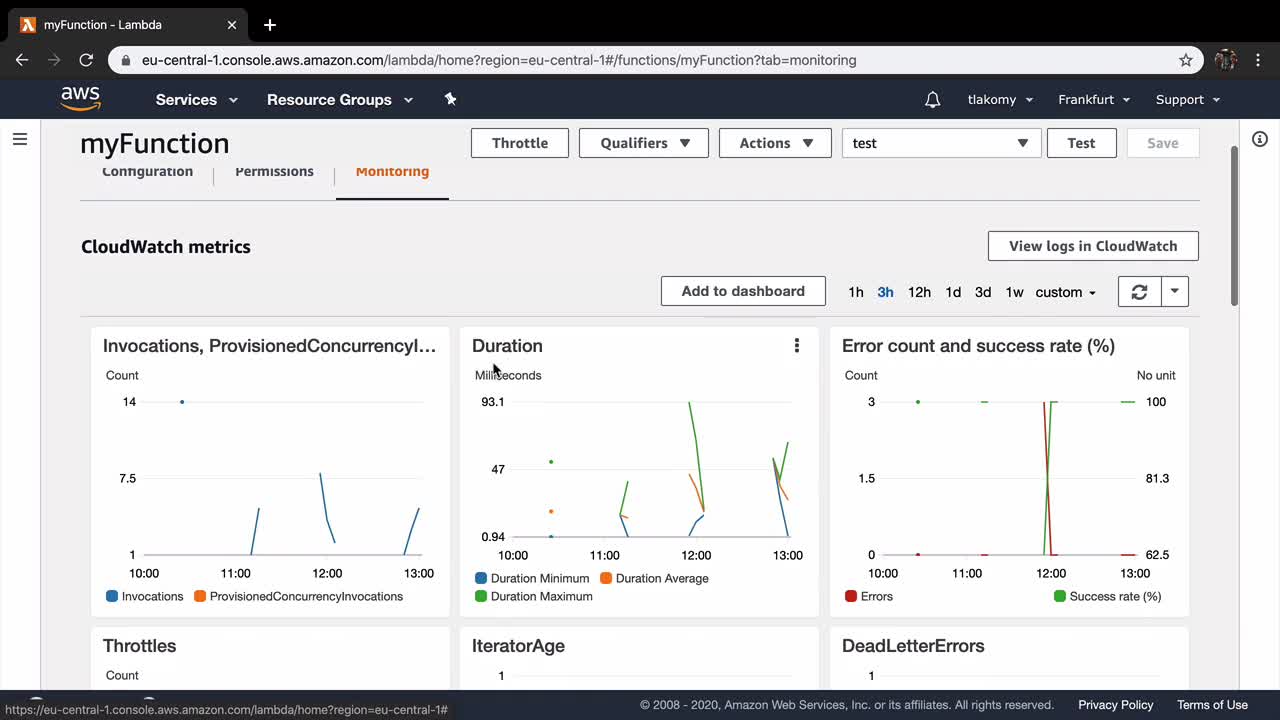Click the Save button
1280x720 pixels.
point(1163,143)
